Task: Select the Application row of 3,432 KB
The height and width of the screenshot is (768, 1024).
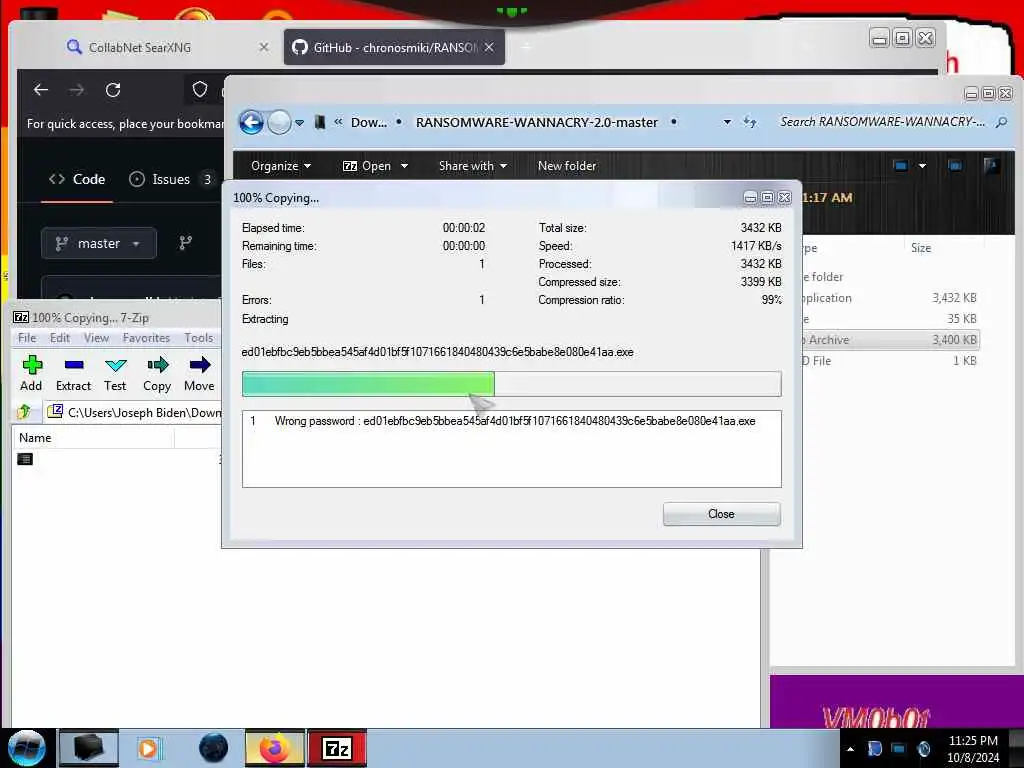Action: point(891,298)
